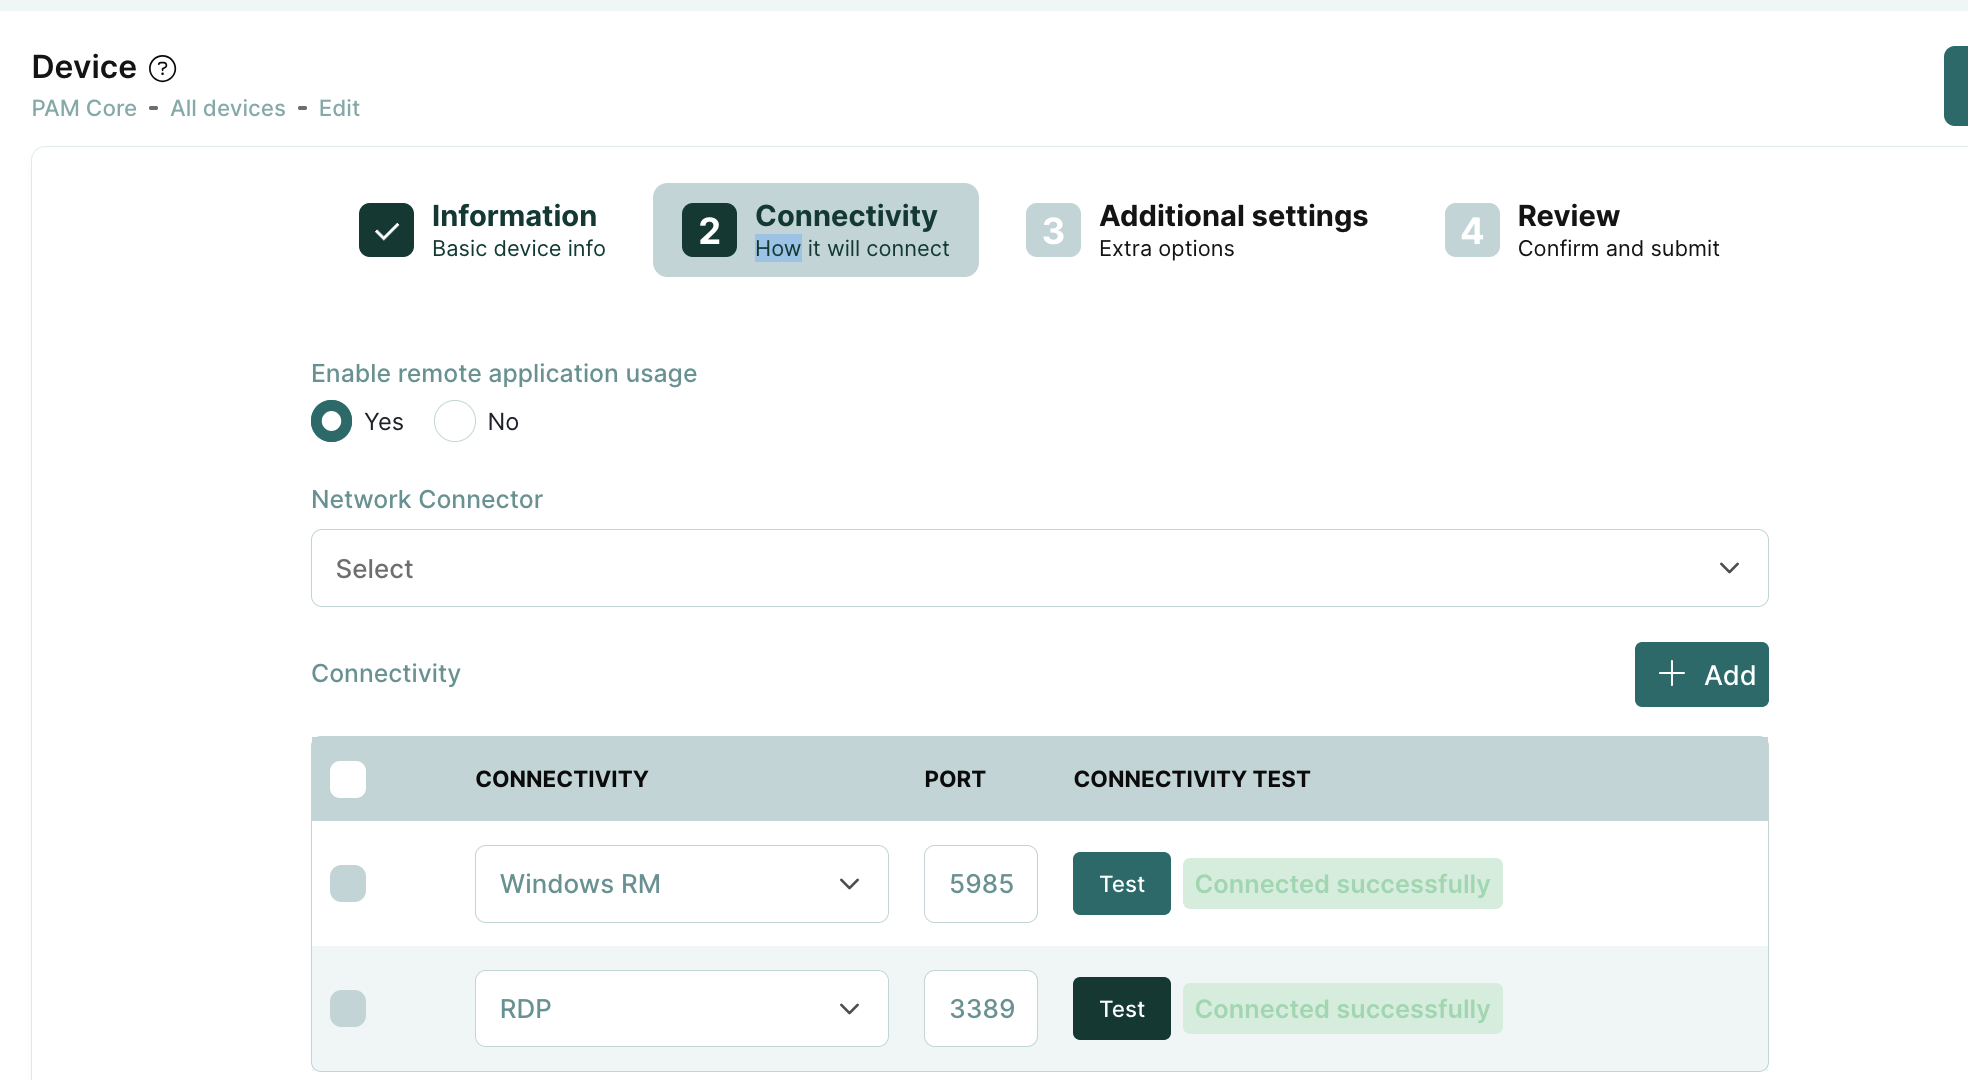Open the All devices breadcrumb link
Image resolution: width=1968 pixels, height=1080 pixels.
pyautogui.click(x=228, y=108)
